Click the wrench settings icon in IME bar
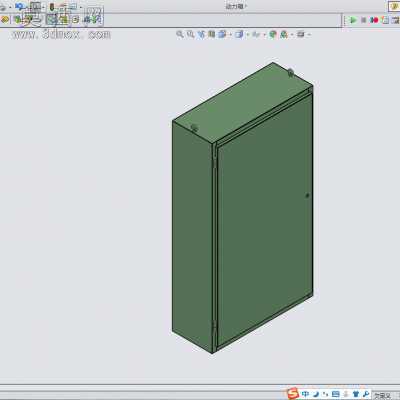 pyautogui.click(x=366, y=394)
